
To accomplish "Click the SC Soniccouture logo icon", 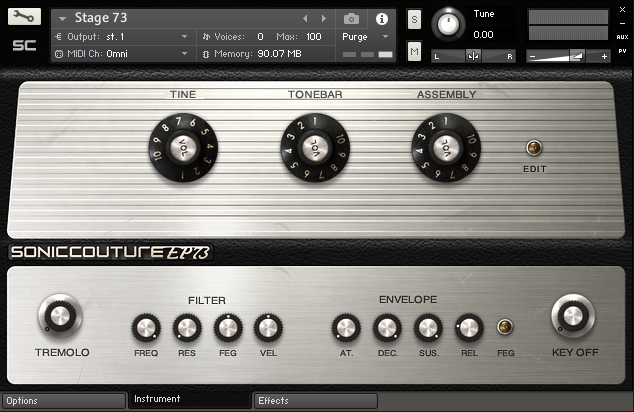I will 24,45.
